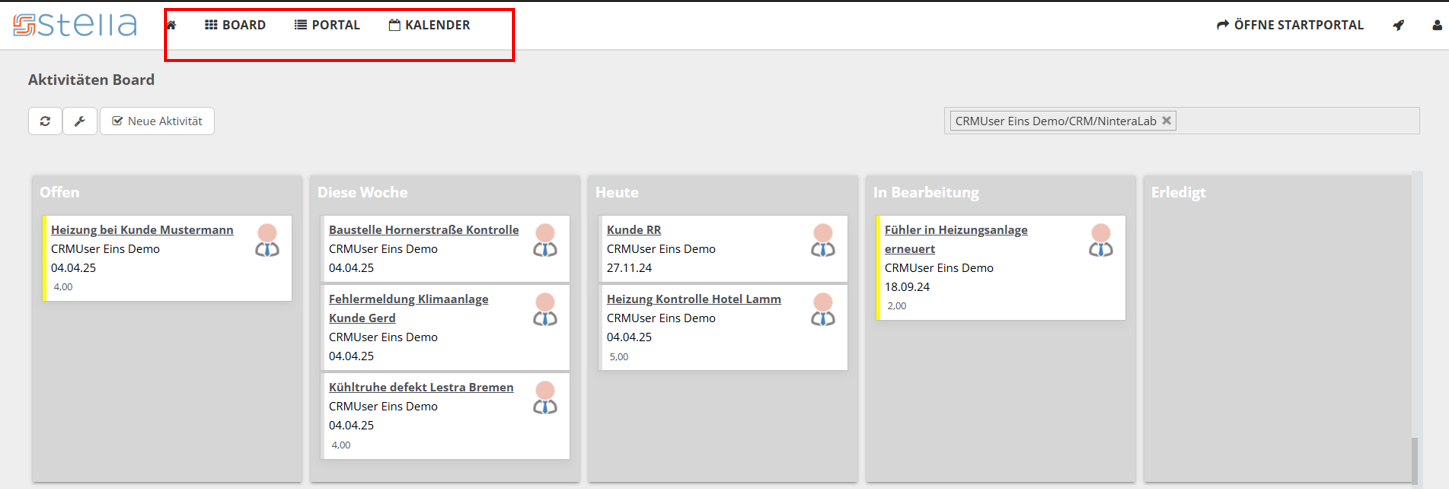Click avatar on Heizung bei Kunde Mustermann card
The image size is (1449, 489).
(x=267, y=240)
